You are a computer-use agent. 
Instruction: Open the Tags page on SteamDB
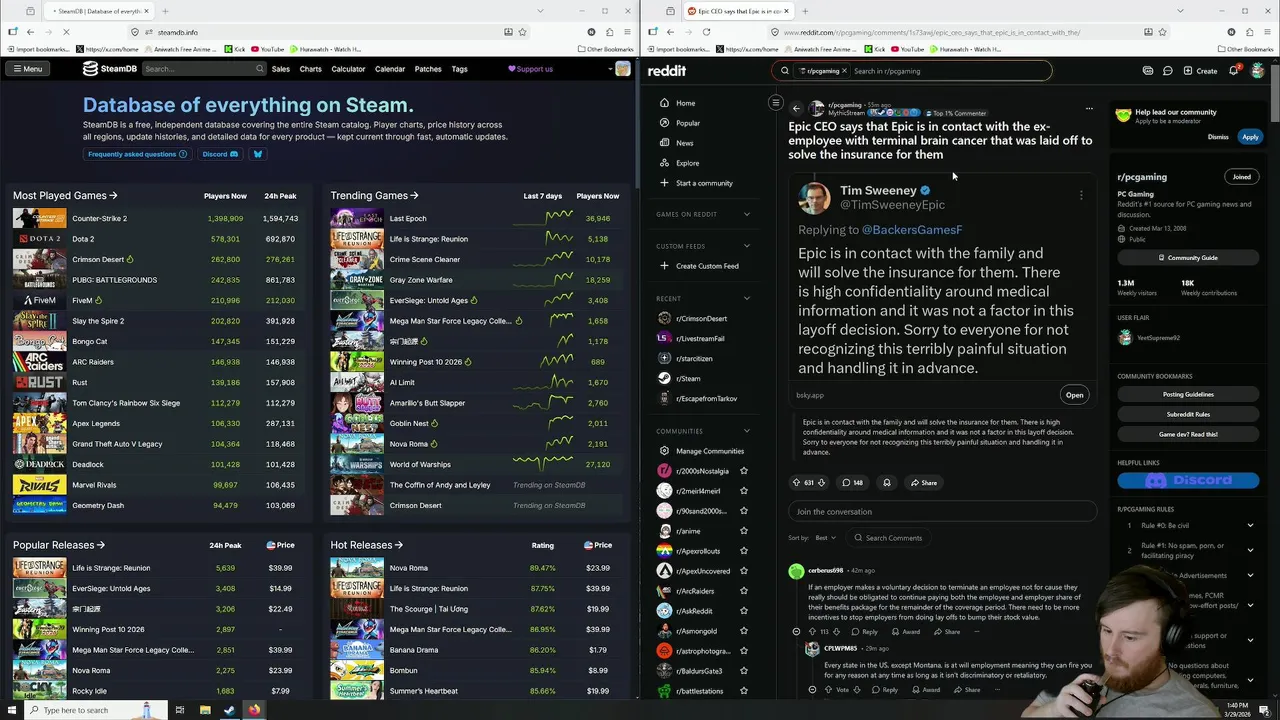[459, 69]
